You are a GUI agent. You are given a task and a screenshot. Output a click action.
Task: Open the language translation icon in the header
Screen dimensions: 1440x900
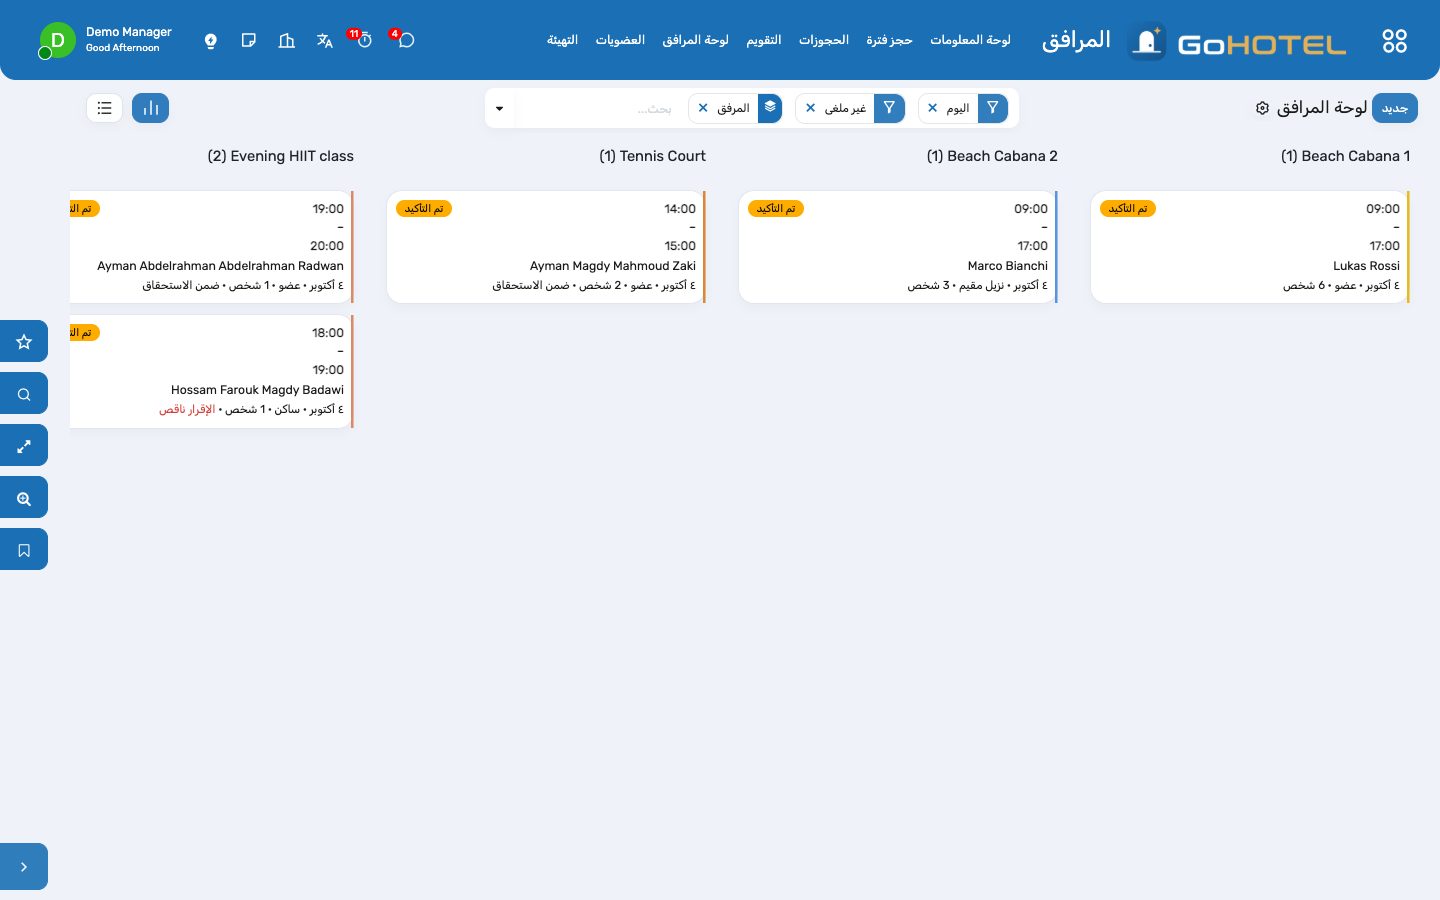pyautogui.click(x=325, y=41)
